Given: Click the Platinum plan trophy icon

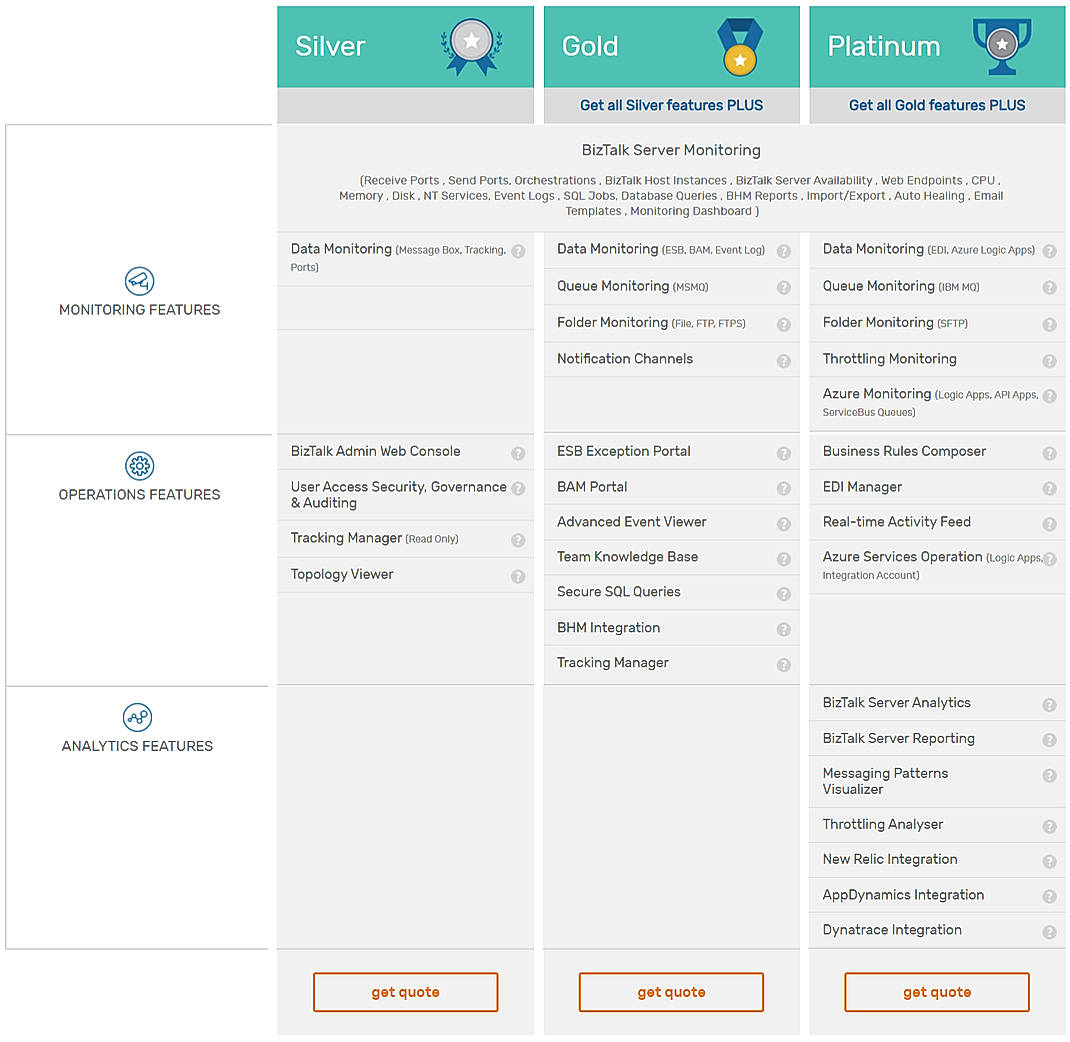Looking at the screenshot, I should [1001, 44].
